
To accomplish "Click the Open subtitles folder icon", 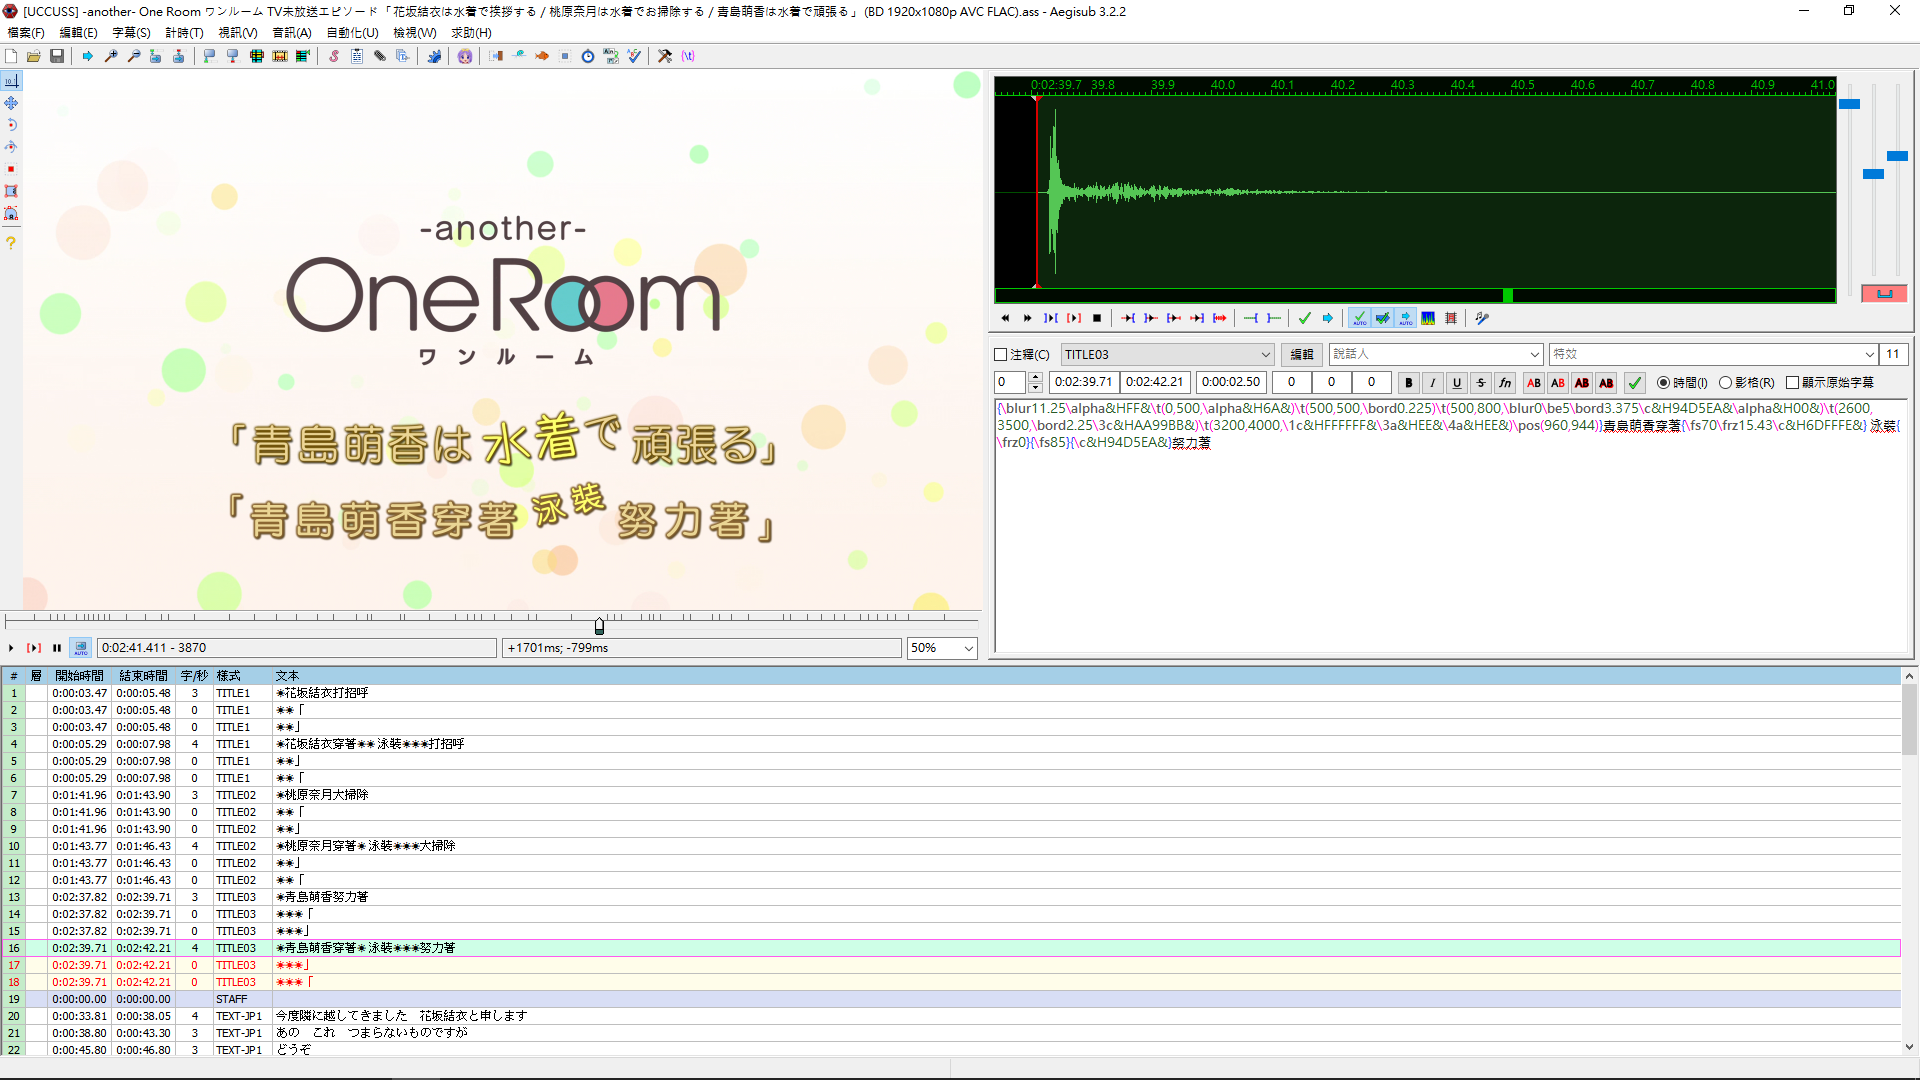I will pos(34,56).
